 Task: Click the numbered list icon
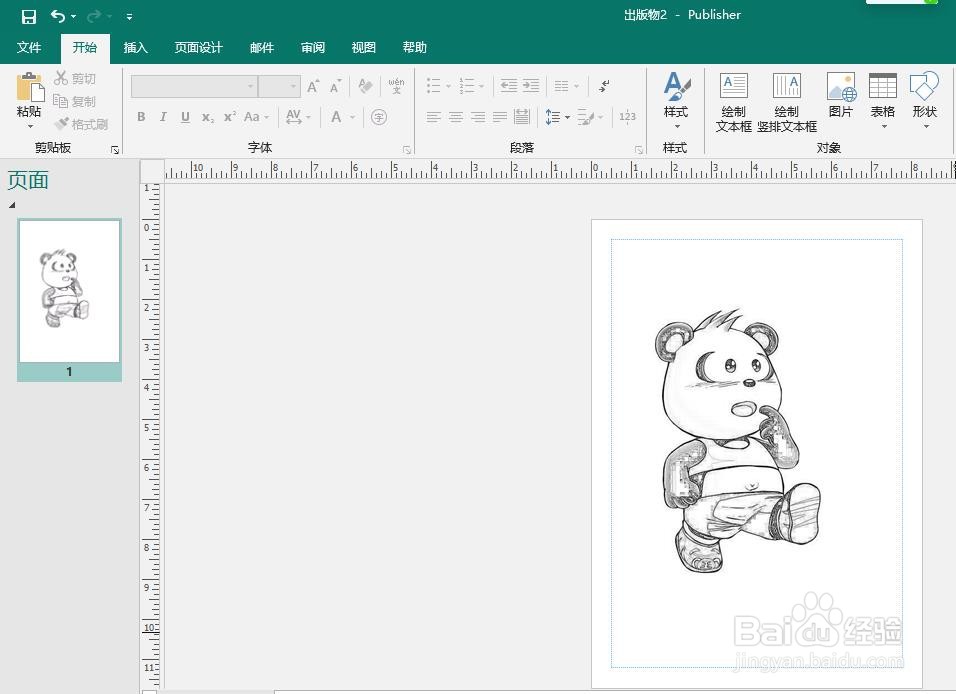(x=466, y=86)
